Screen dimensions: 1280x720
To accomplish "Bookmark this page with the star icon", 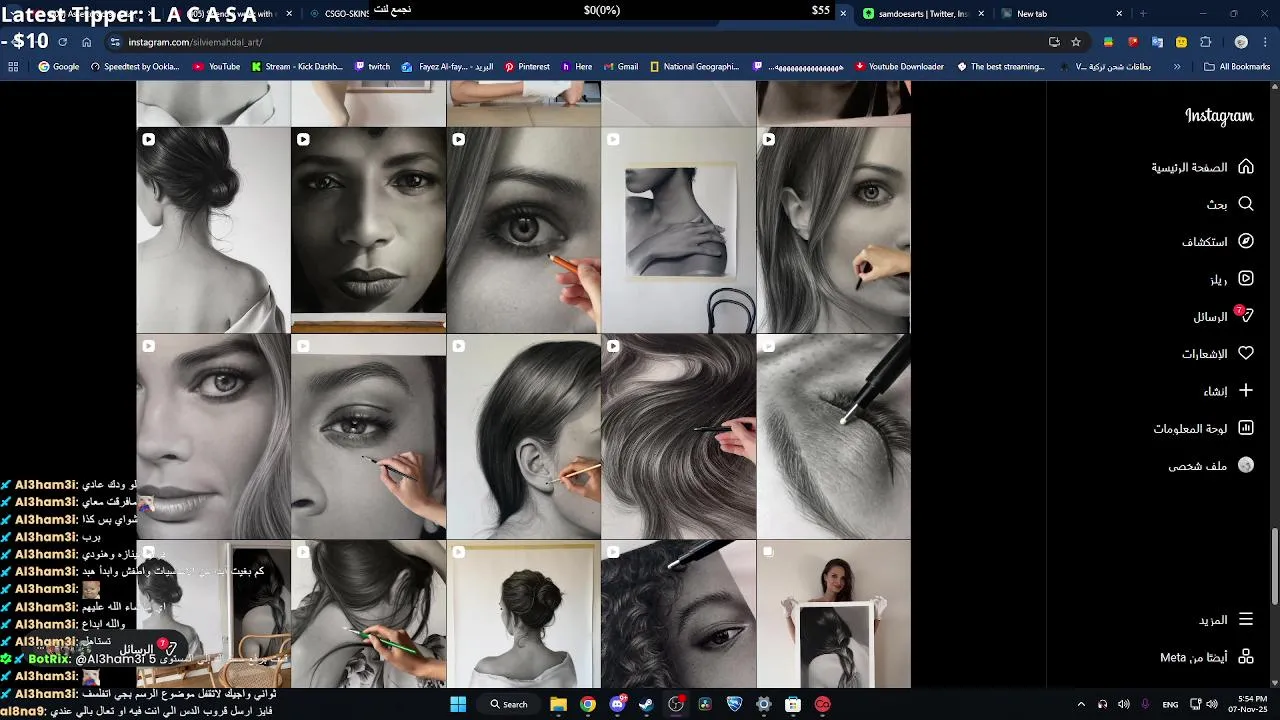I will 1076,42.
